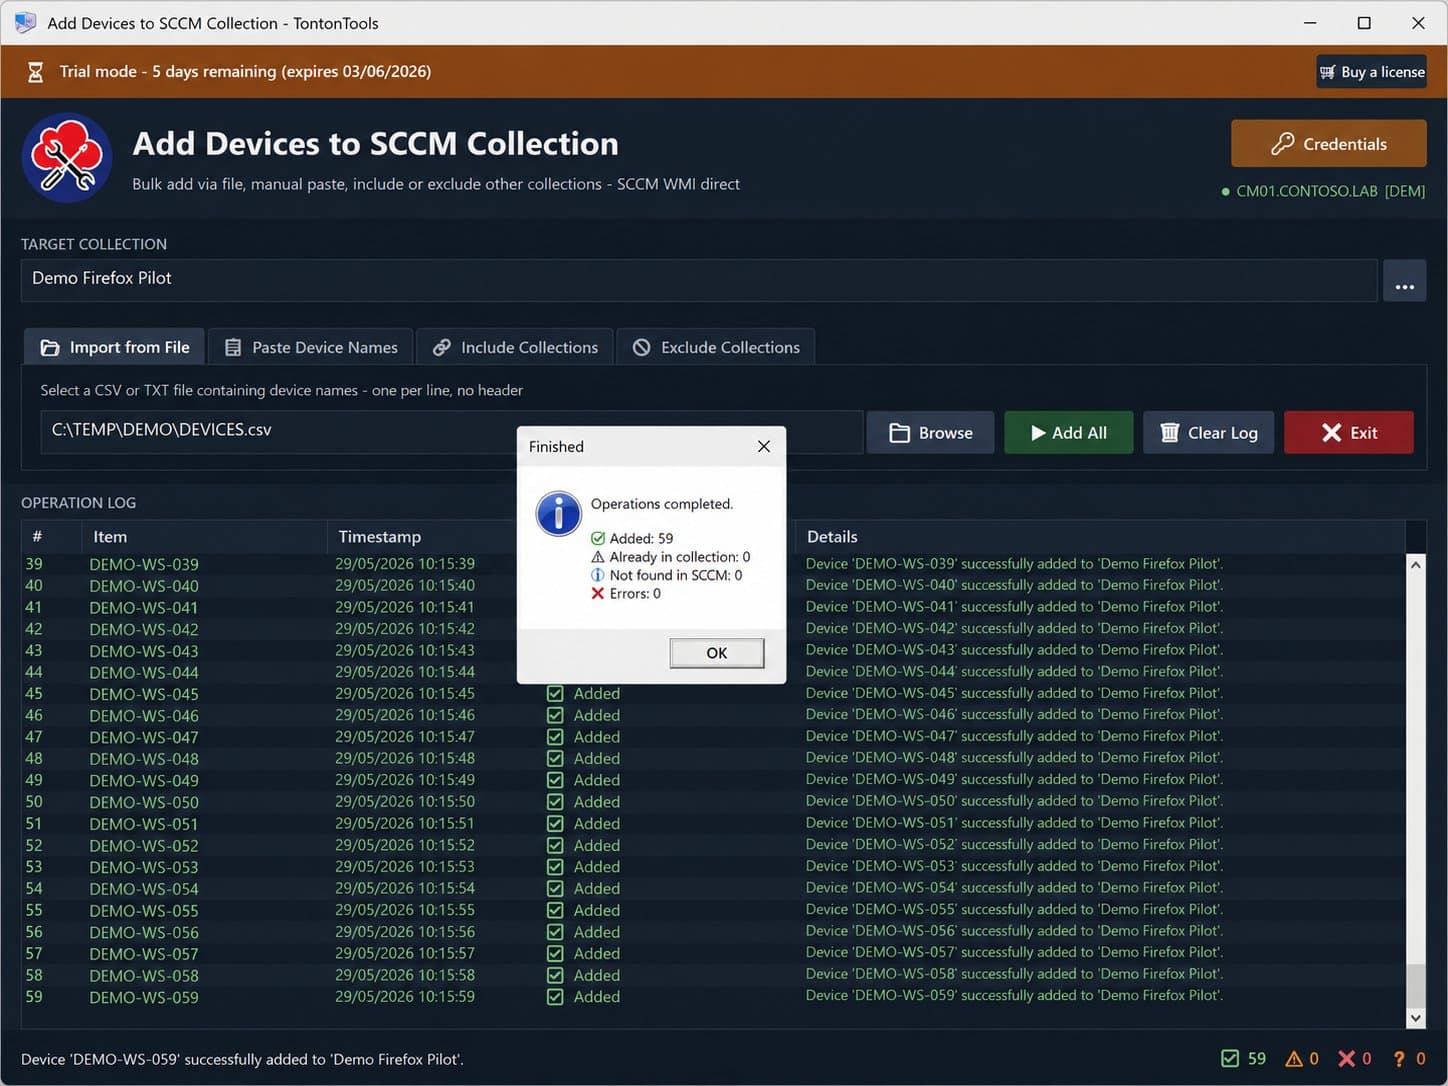Click the TontonTools app logo
This screenshot has height=1086, width=1448.
pyautogui.click(x=67, y=158)
